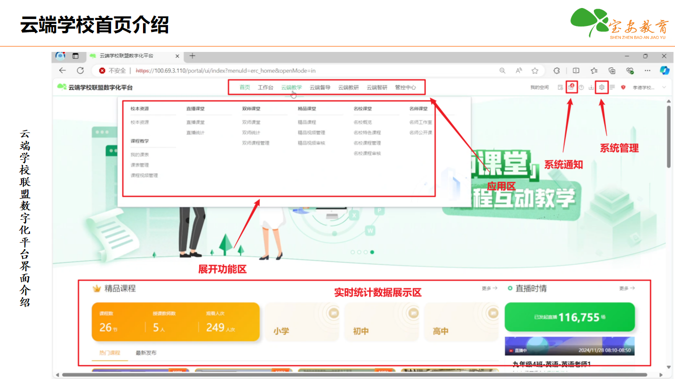Image resolution: width=675 pixels, height=379 pixels.
Task: Open the 初中 course category card
Action: (x=381, y=322)
